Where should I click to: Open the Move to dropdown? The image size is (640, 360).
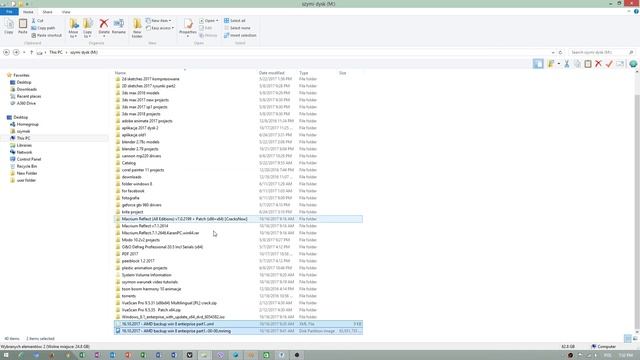point(73,29)
